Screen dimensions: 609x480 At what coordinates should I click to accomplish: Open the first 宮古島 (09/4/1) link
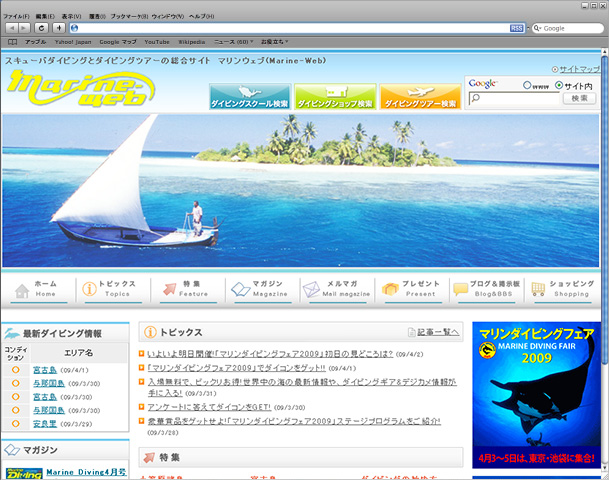(x=45, y=370)
